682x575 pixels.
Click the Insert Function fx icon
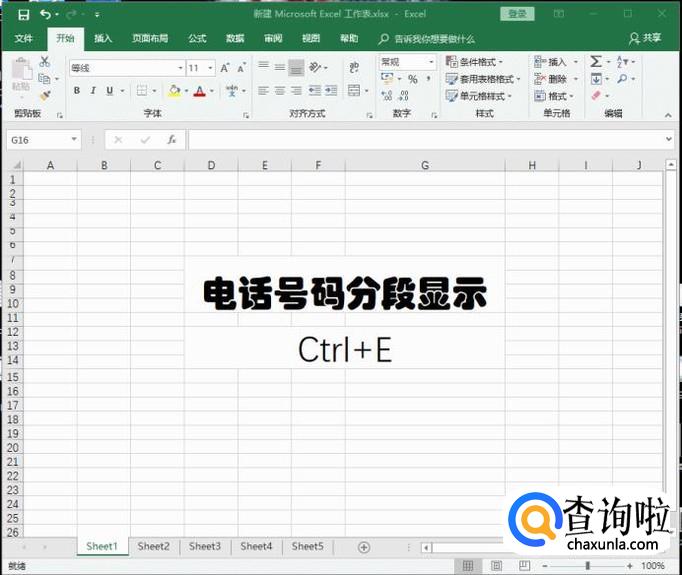coord(172,140)
